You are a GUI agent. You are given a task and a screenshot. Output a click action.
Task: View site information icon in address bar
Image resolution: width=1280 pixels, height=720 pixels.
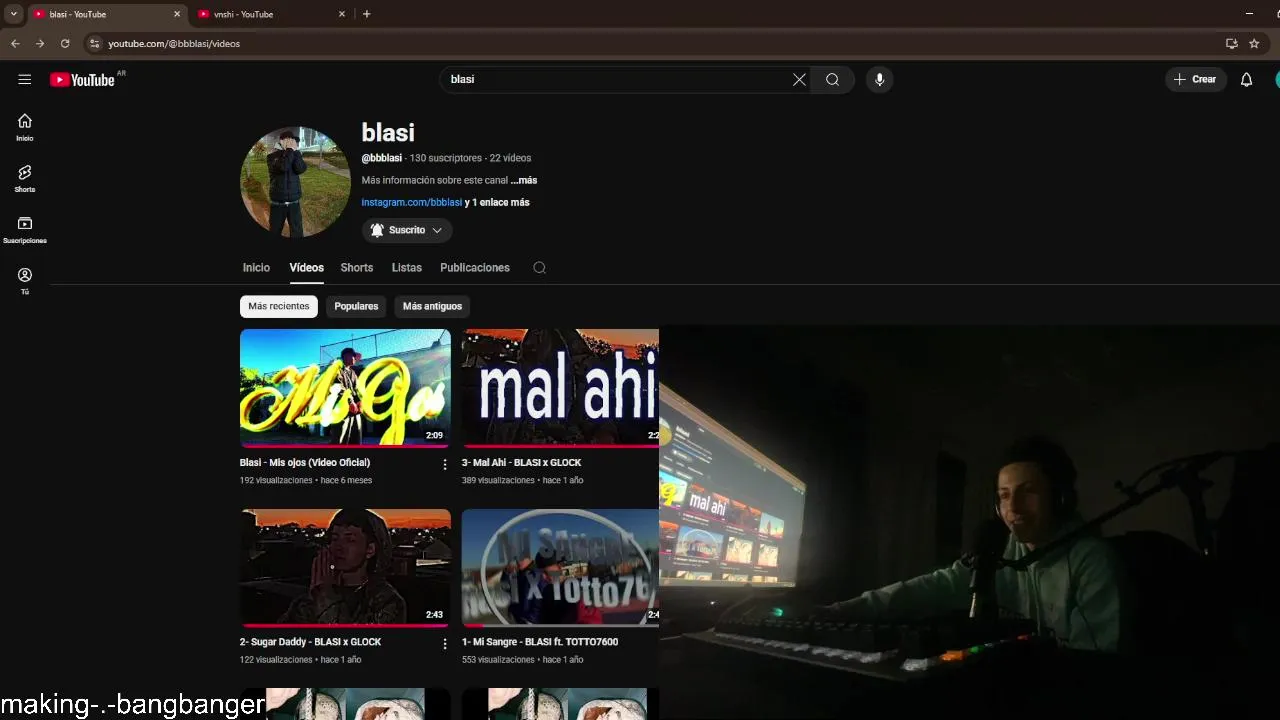pos(94,43)
